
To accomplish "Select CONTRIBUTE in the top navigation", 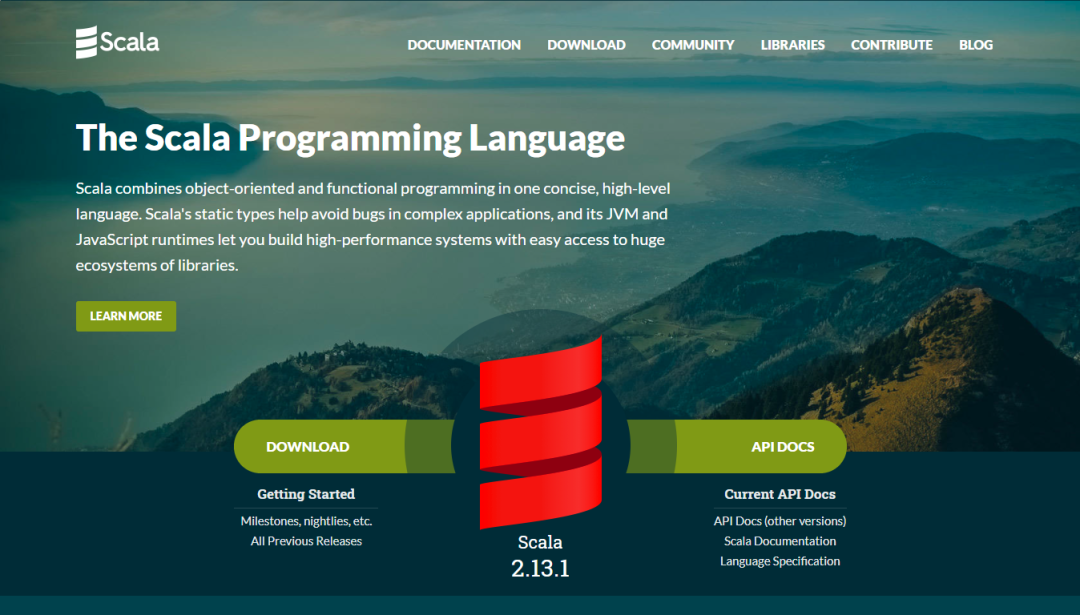I will coord(891,45).
